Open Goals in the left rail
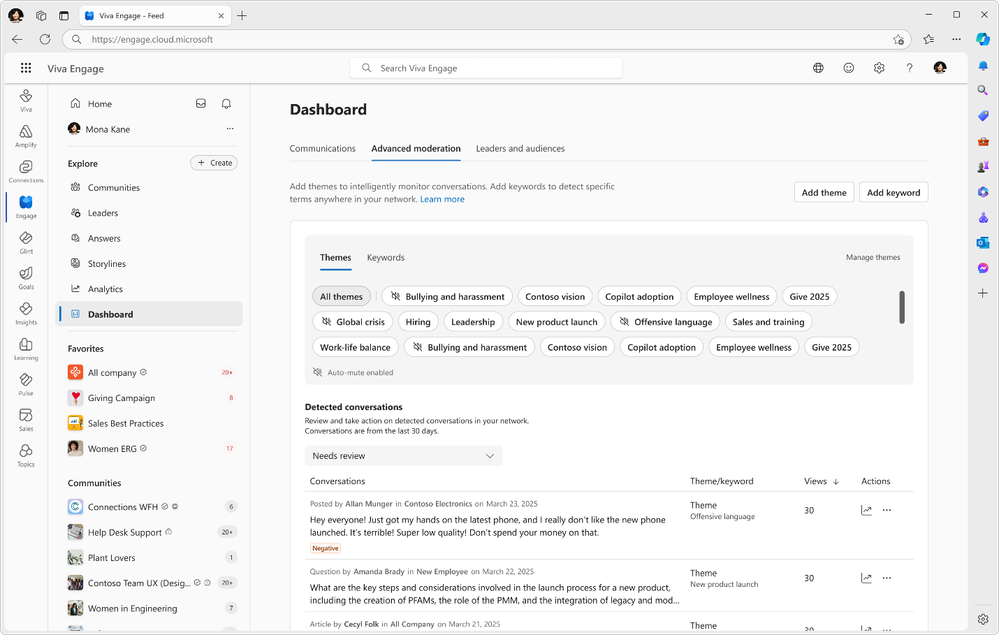Image resolution: width=999 pixels, height=635 pixels. 25,278
